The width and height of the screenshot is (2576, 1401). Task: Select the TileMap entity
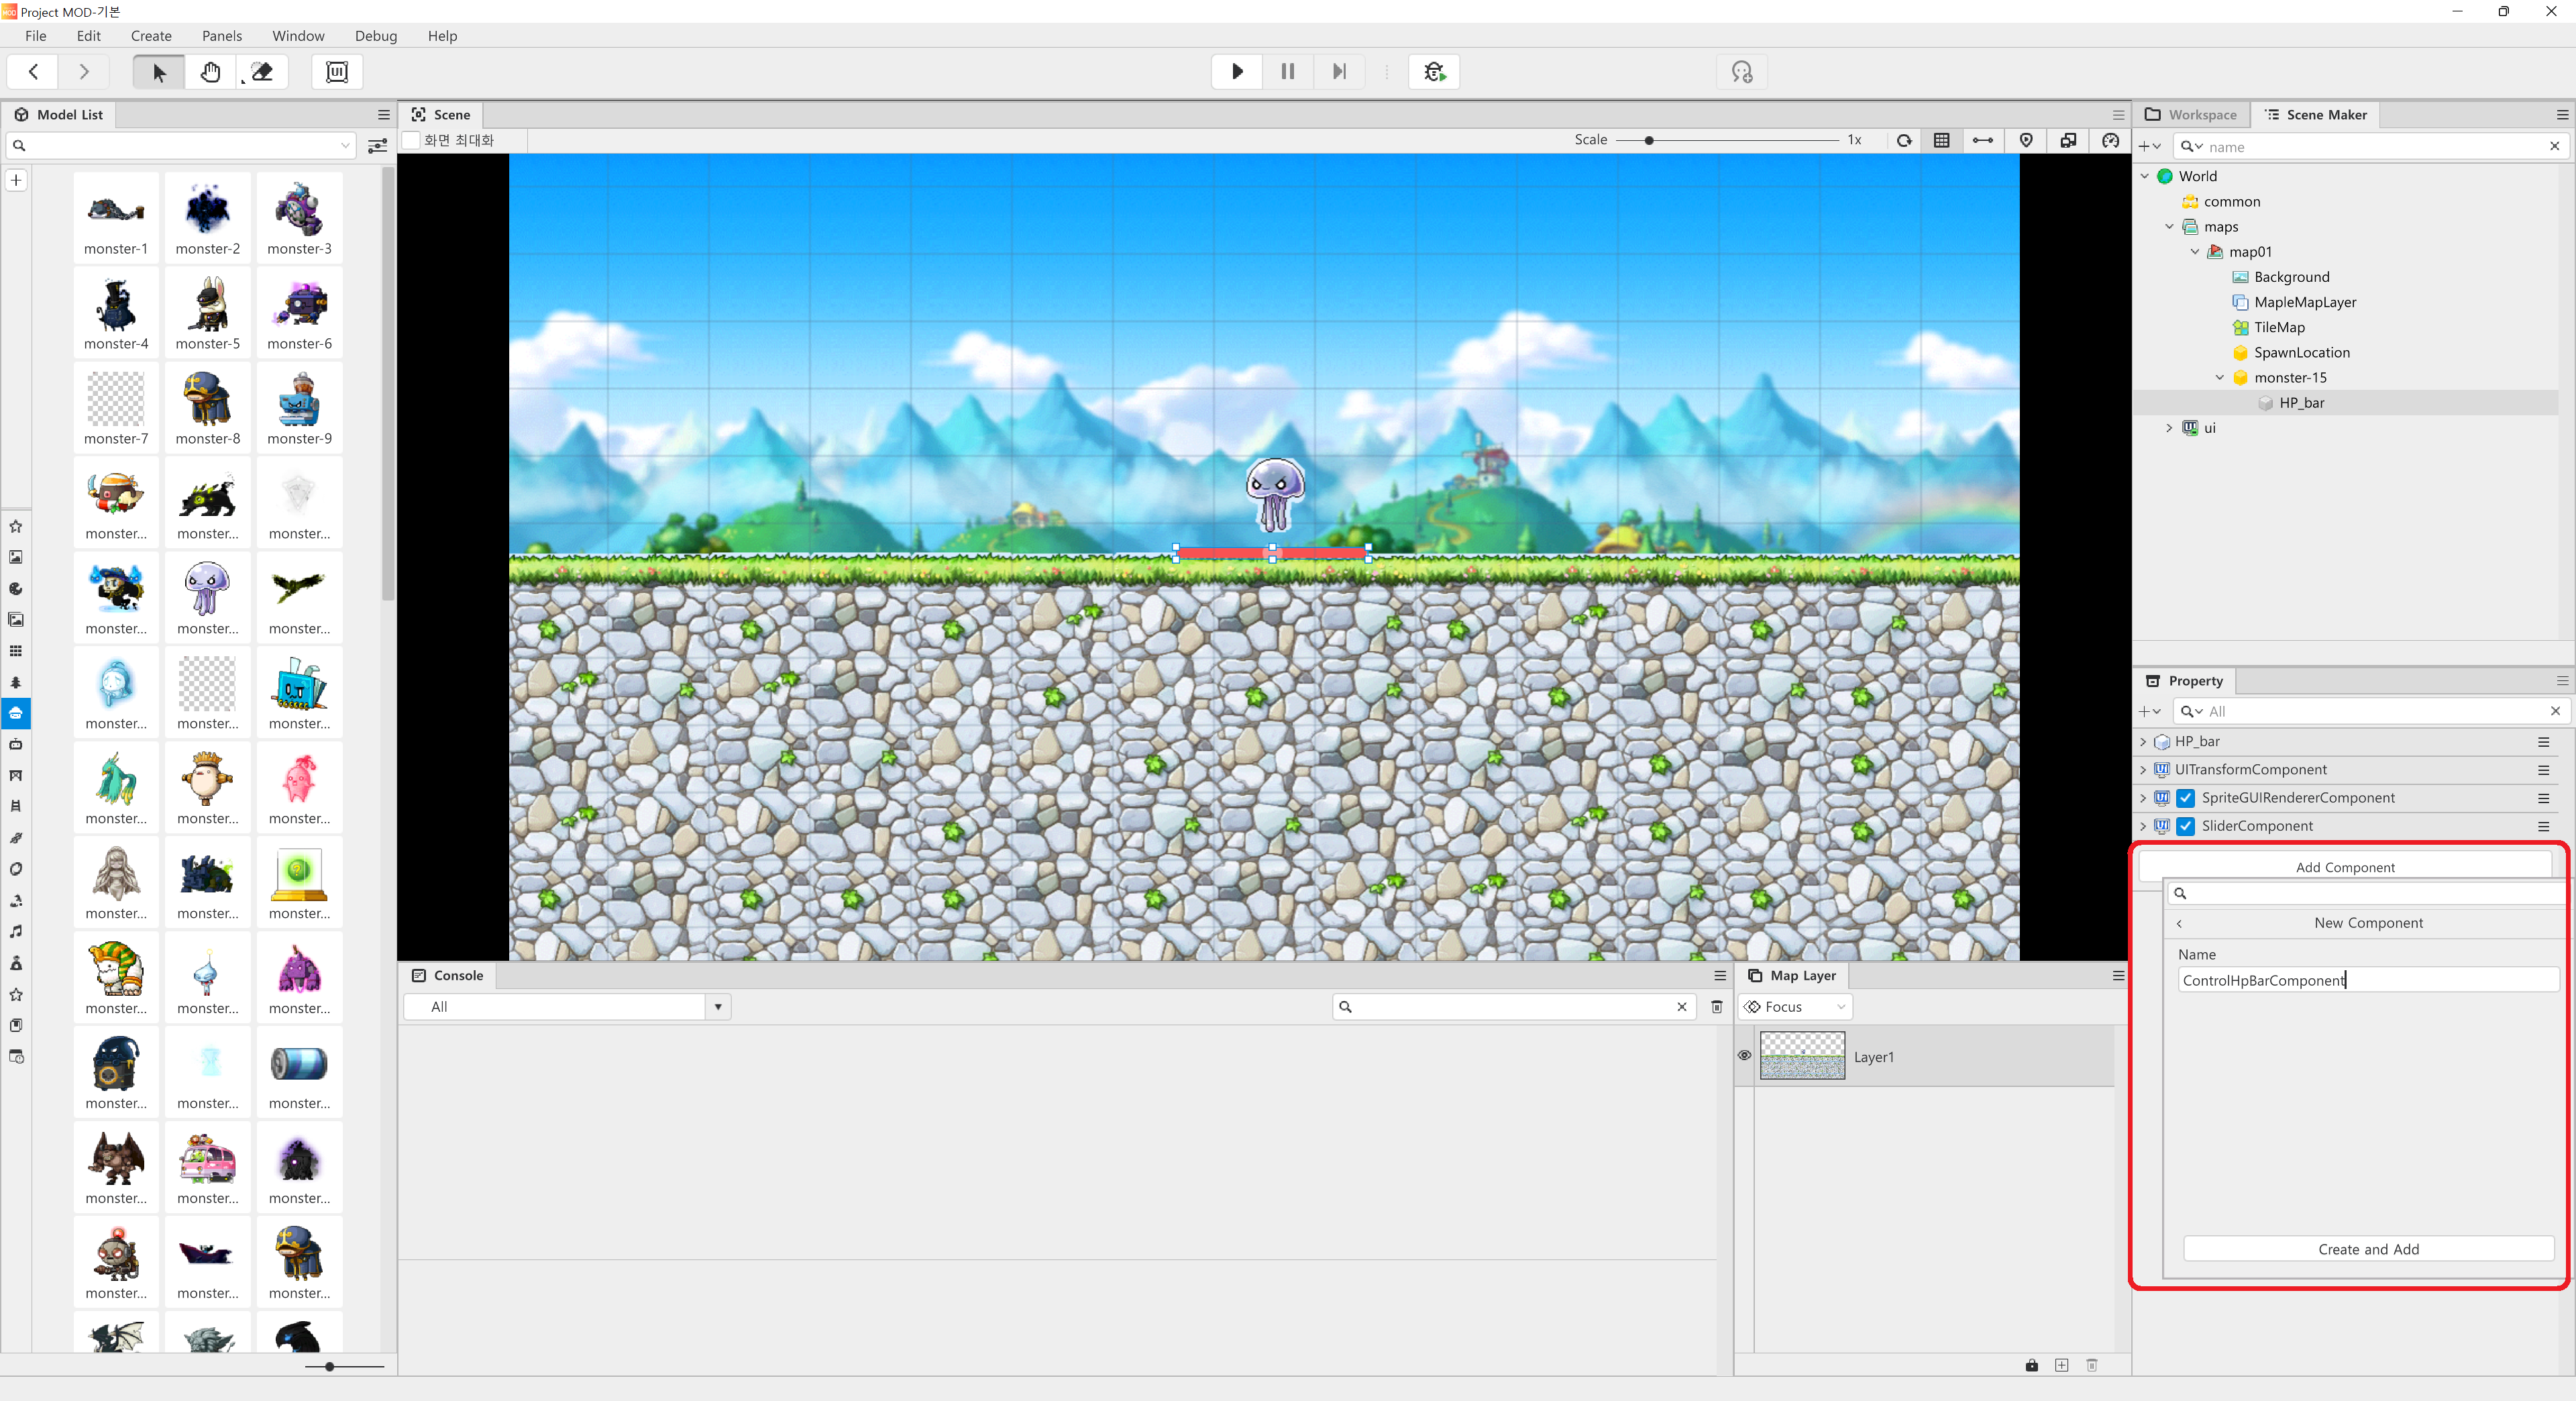(x=2279, y=327)
